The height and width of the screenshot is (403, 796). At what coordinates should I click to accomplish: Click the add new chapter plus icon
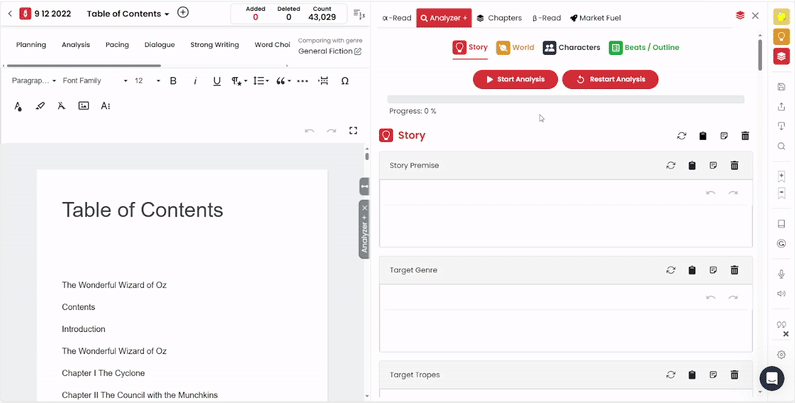click(182, 13)
